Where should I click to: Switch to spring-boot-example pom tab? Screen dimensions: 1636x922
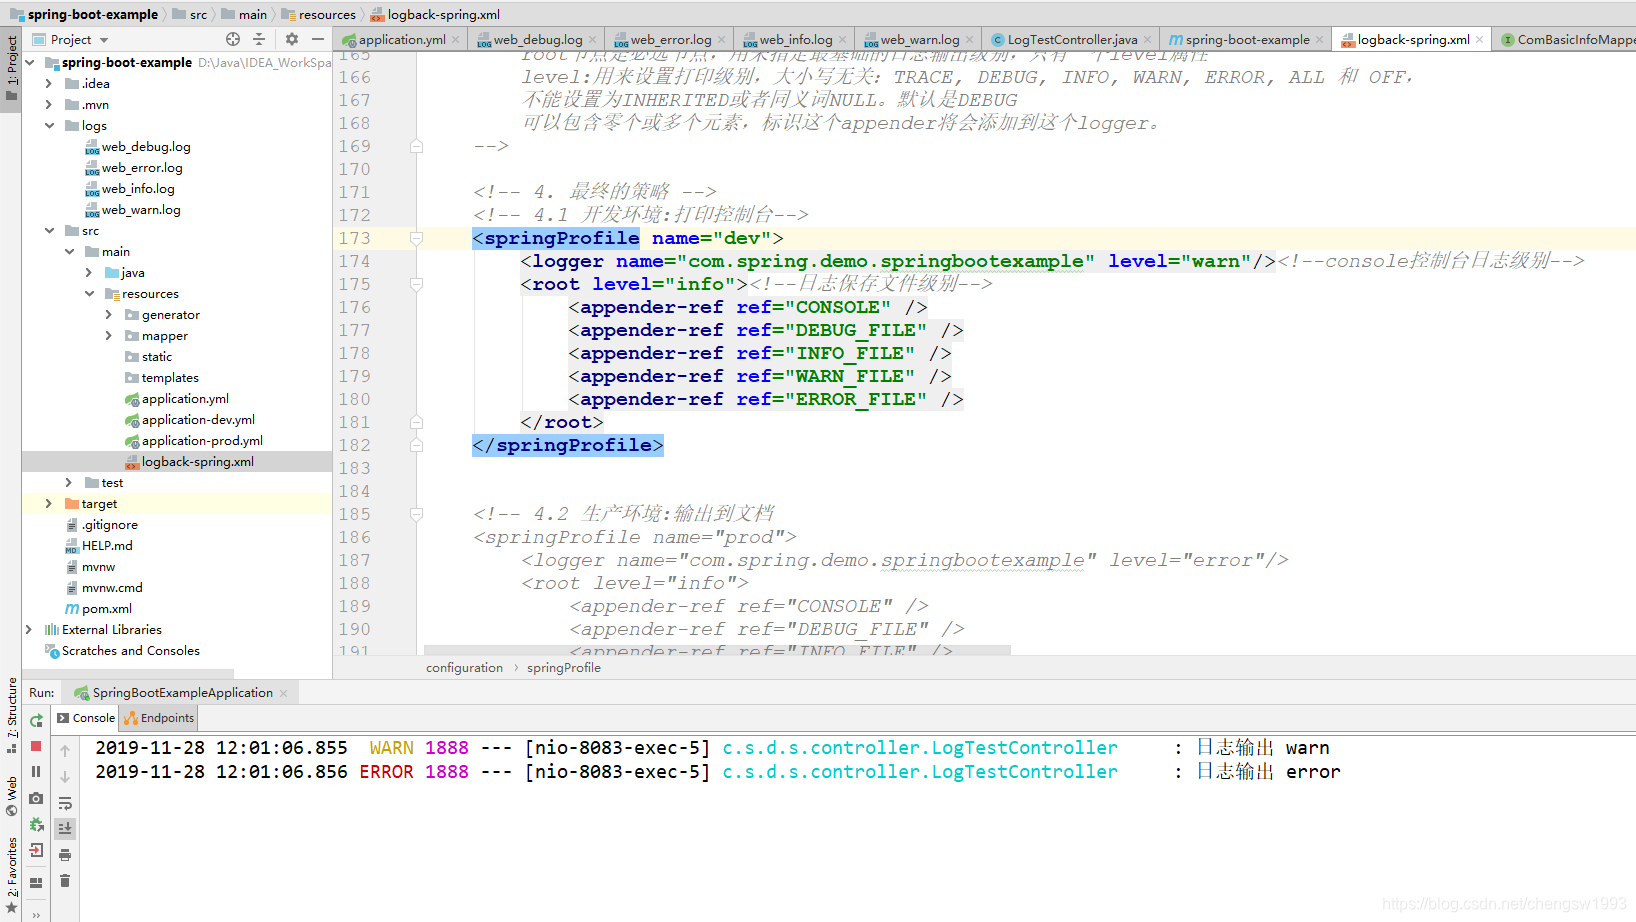click(1247, 40)
